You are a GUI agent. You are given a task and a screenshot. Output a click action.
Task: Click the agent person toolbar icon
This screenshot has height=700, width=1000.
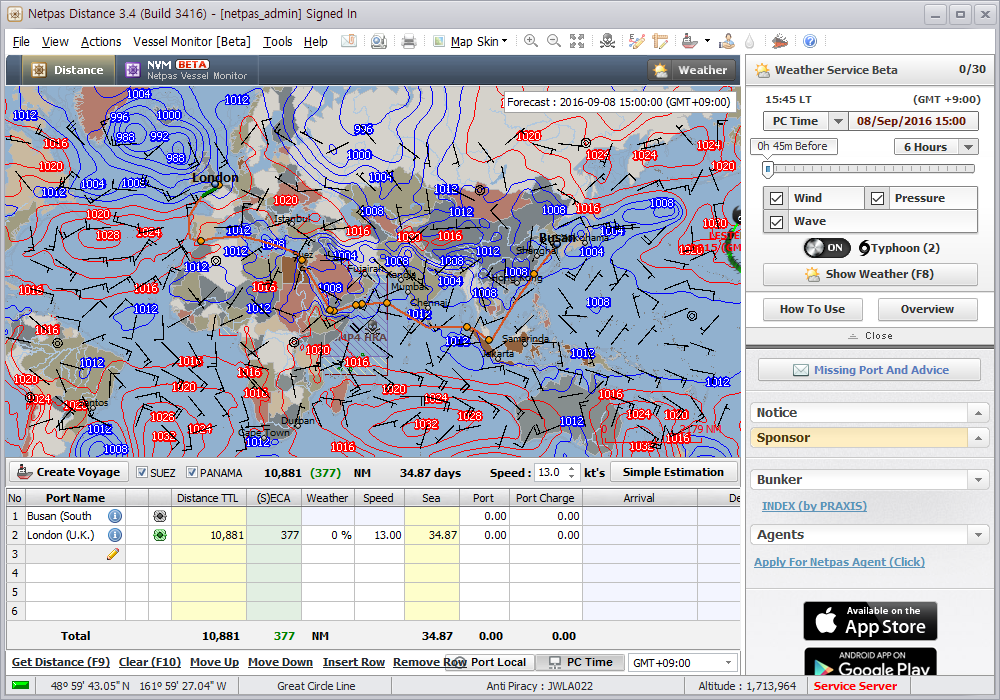click(726, 41)
